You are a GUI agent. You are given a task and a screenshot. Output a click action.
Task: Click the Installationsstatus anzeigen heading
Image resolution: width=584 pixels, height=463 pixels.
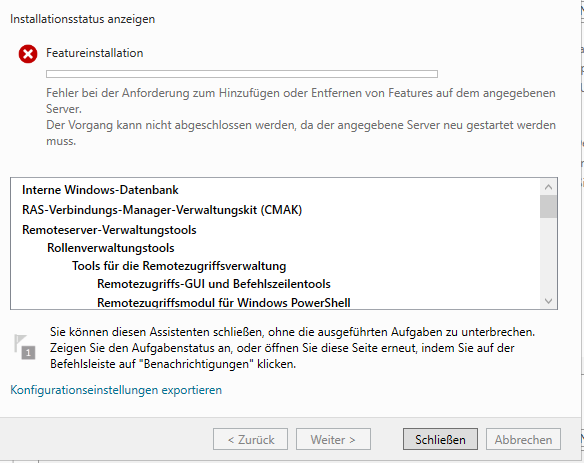click(82, 19)
